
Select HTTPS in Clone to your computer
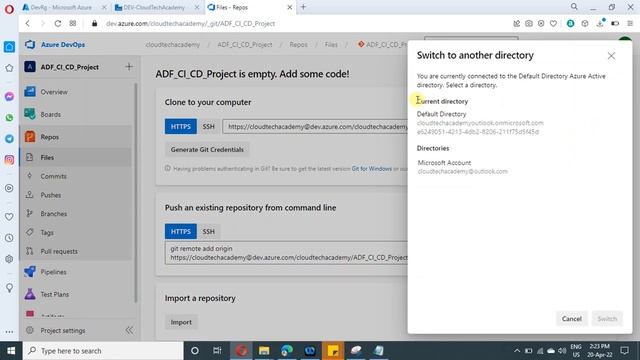coord(180,127)
